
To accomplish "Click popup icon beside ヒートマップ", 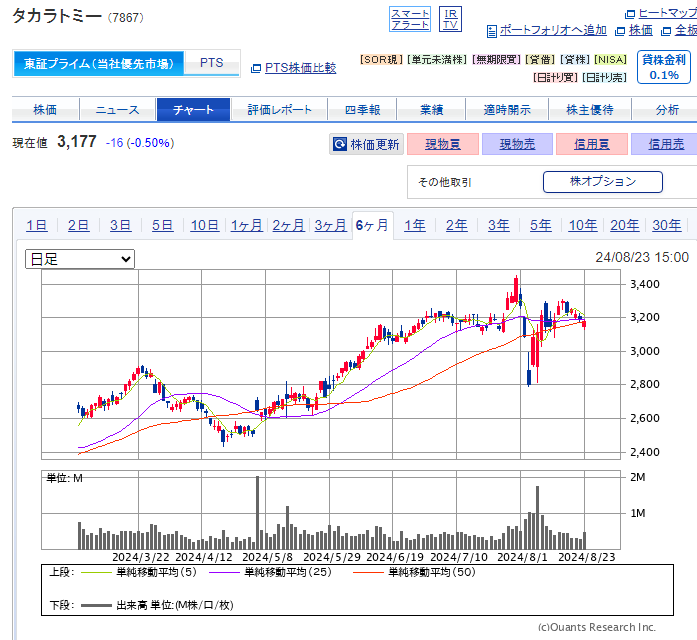I will click(630, 14).
